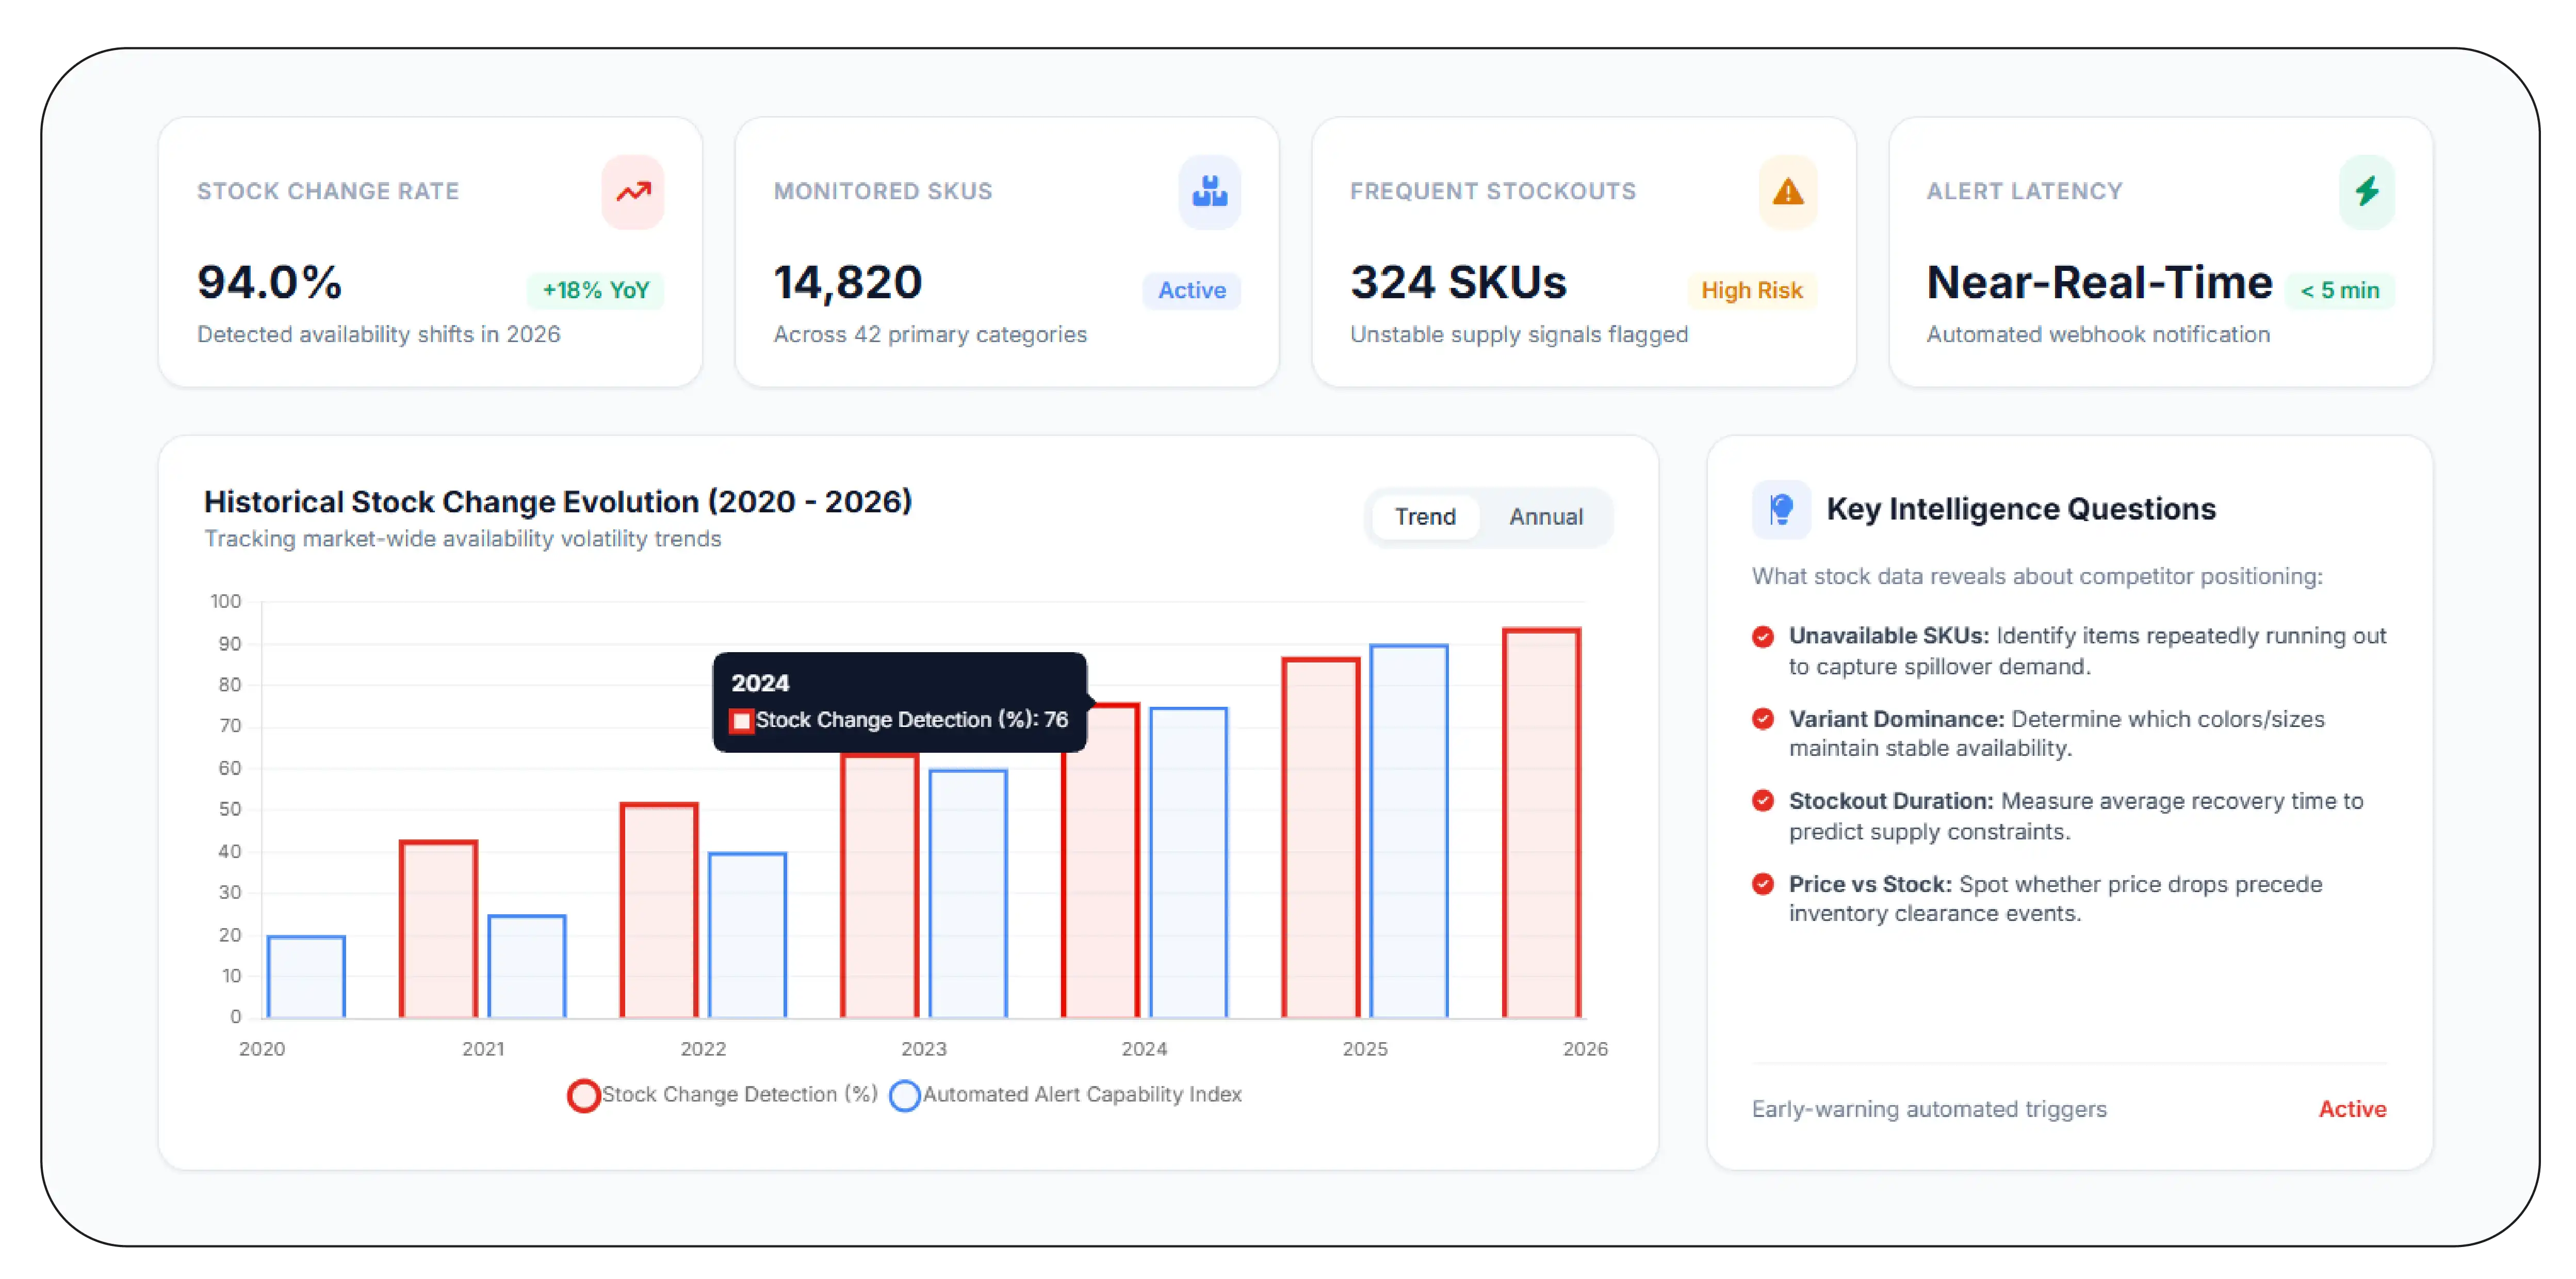Click the blue legend circle for Automated Alert
This screenshot has width=2576, height=1279.
[x=905, y=1096]
